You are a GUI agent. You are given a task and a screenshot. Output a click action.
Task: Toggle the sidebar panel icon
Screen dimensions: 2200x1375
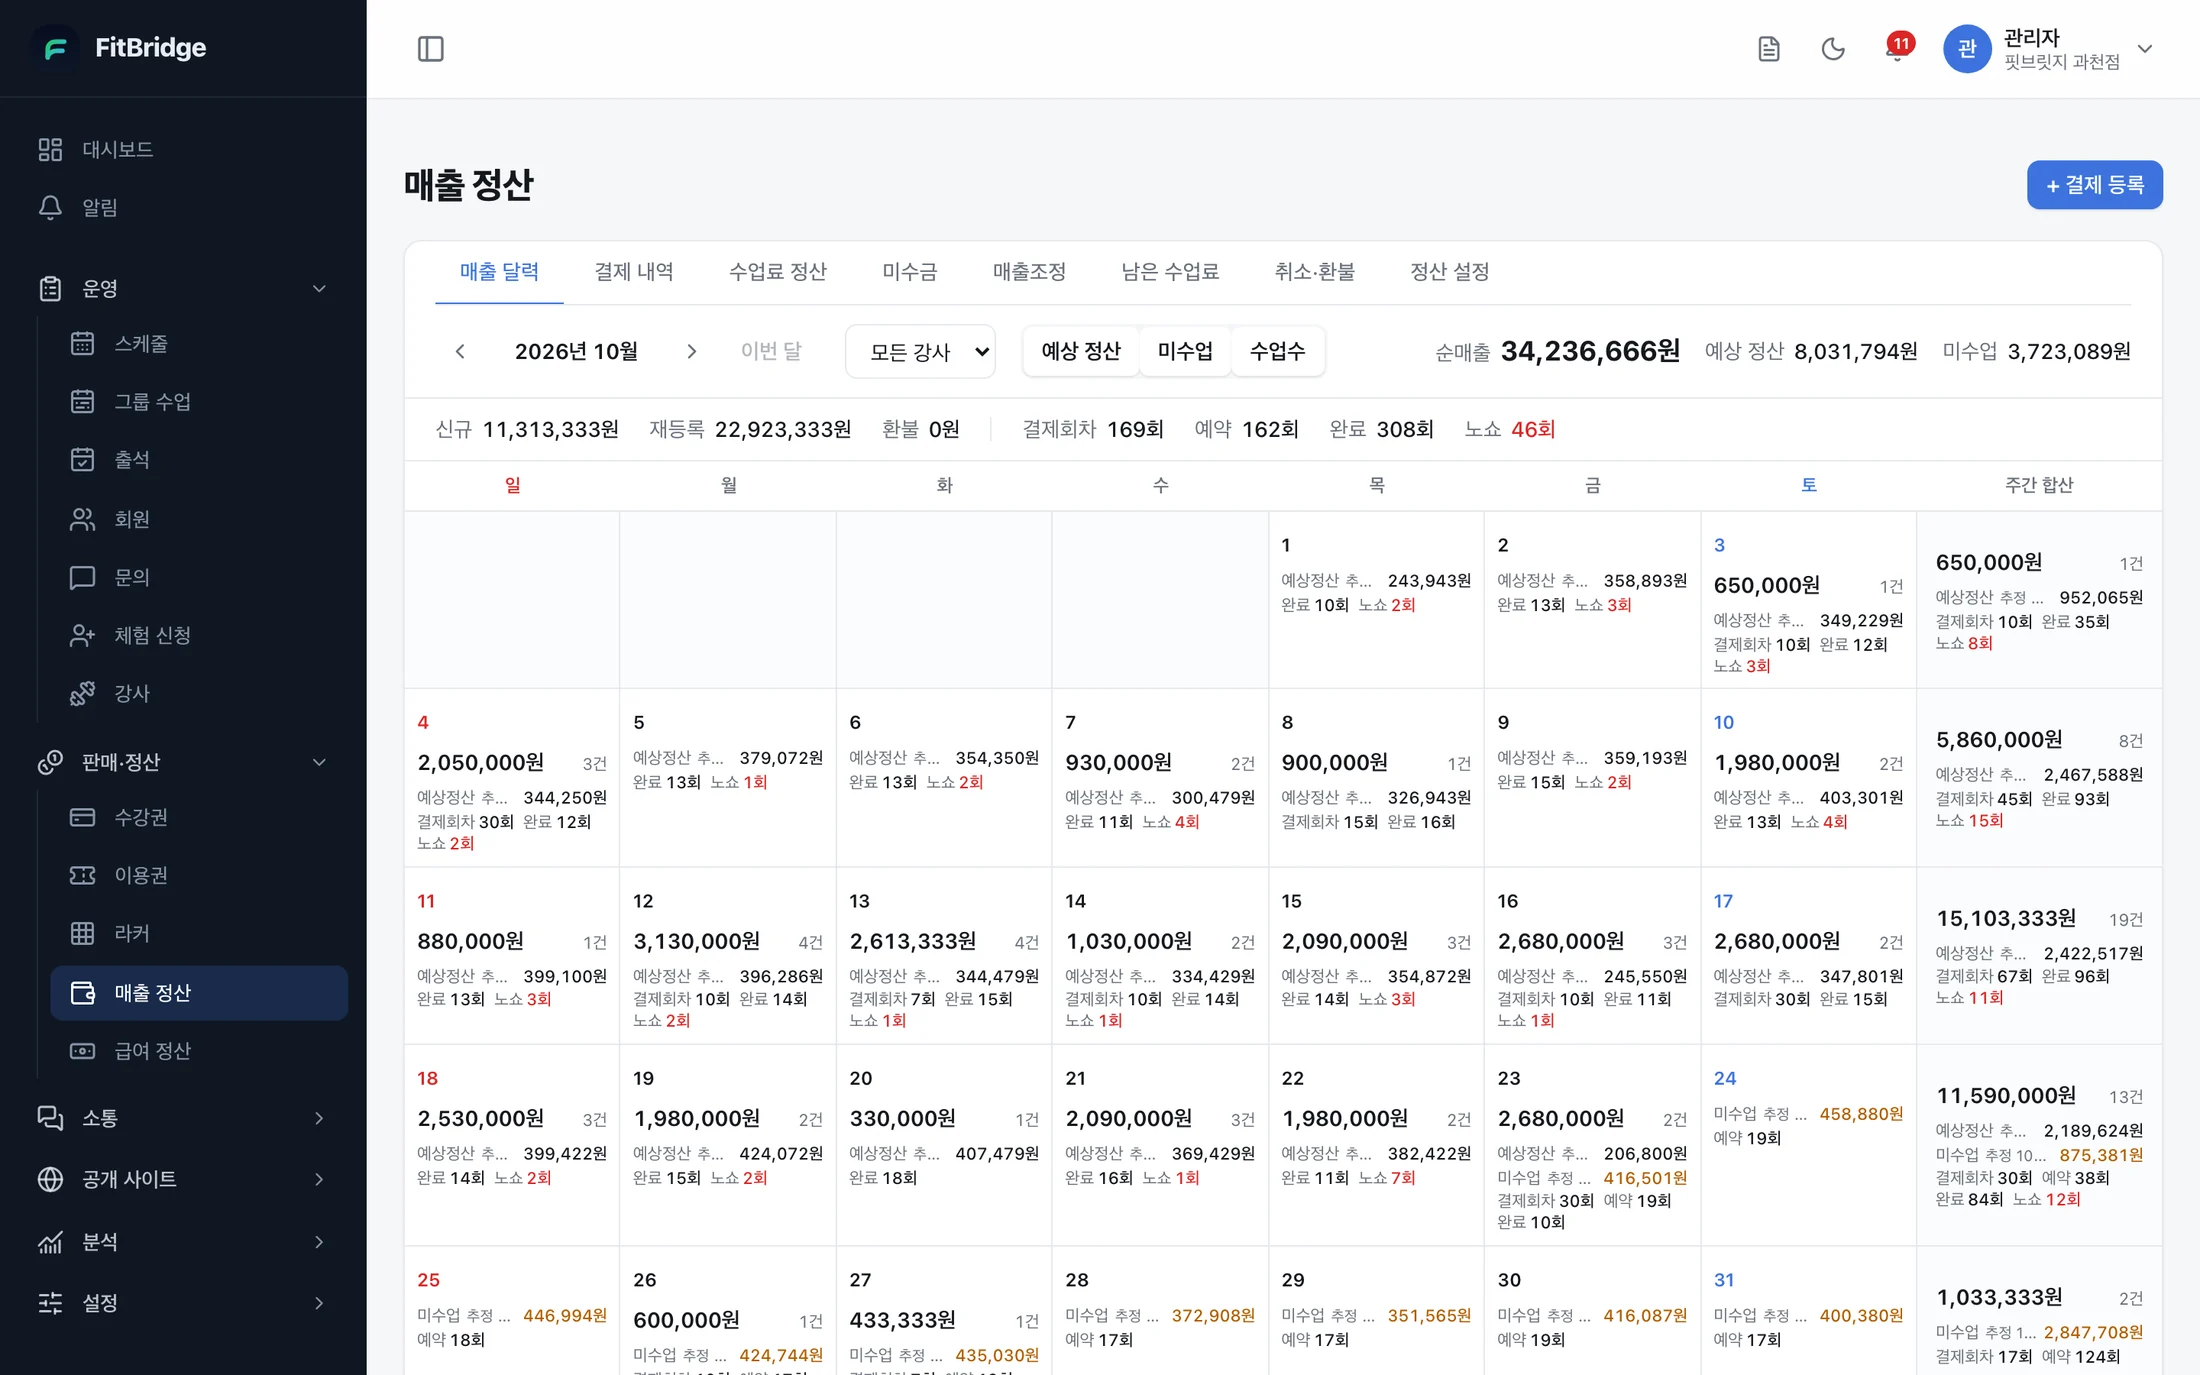coord(430,49)
